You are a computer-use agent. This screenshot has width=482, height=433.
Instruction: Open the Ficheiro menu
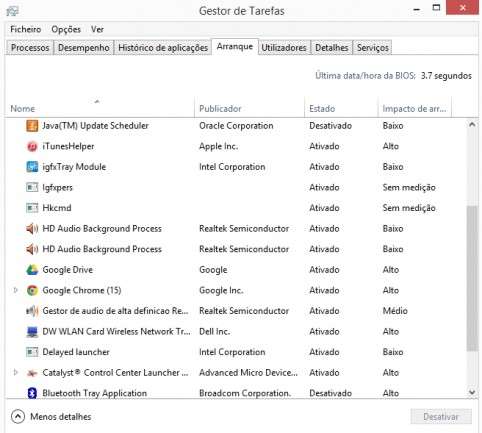click(x=26, y=29)
